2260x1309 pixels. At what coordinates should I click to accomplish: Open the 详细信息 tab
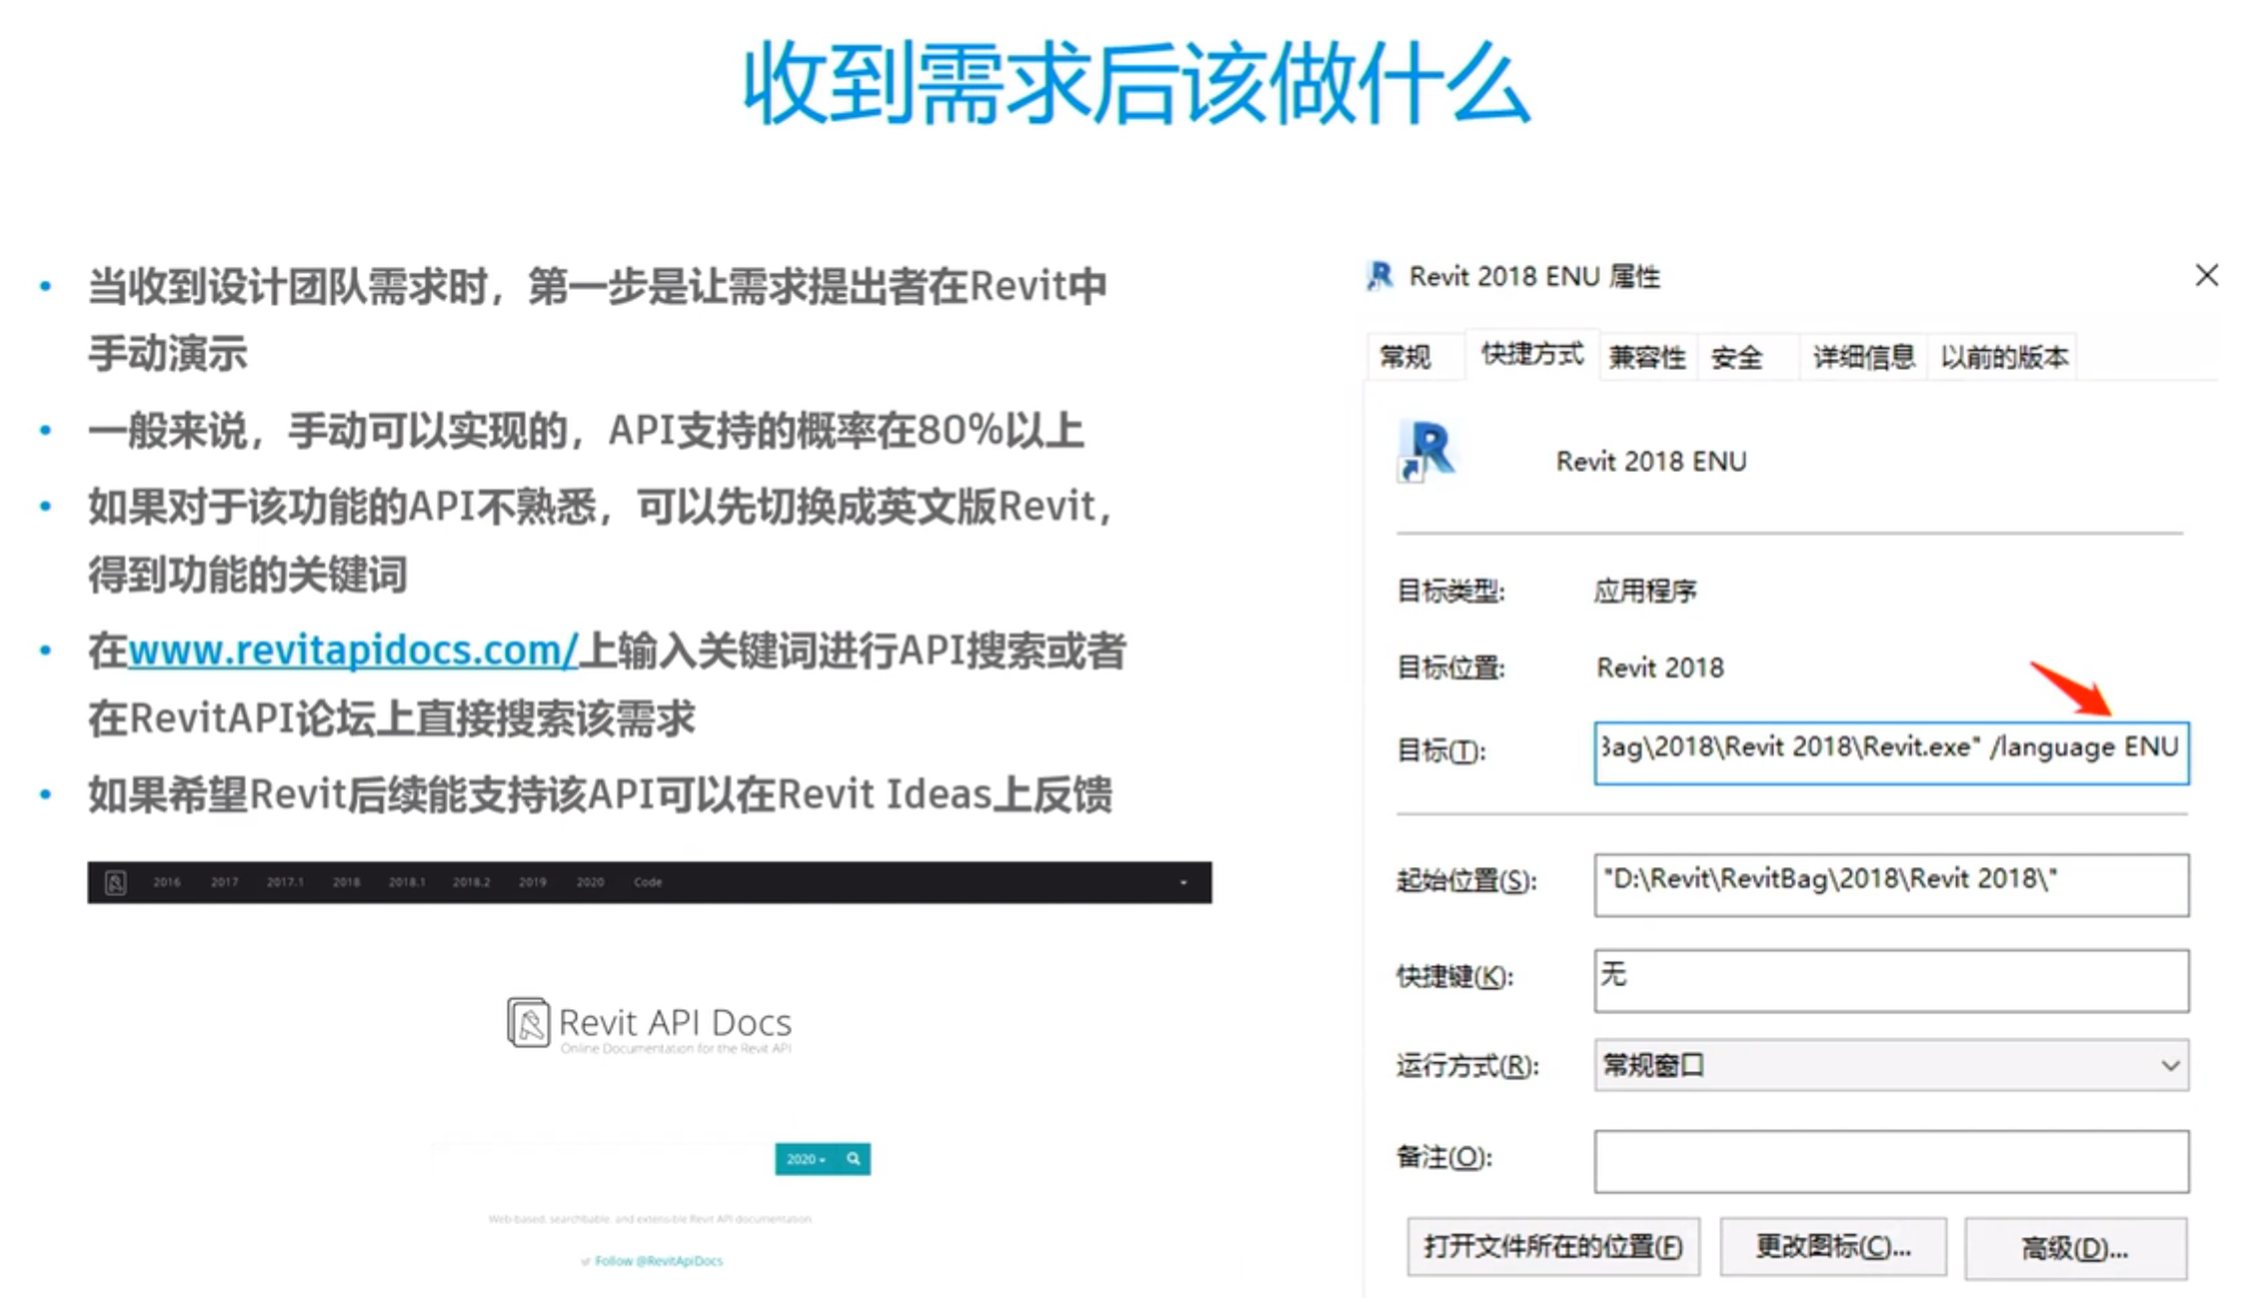click(x=1863, y=357)
